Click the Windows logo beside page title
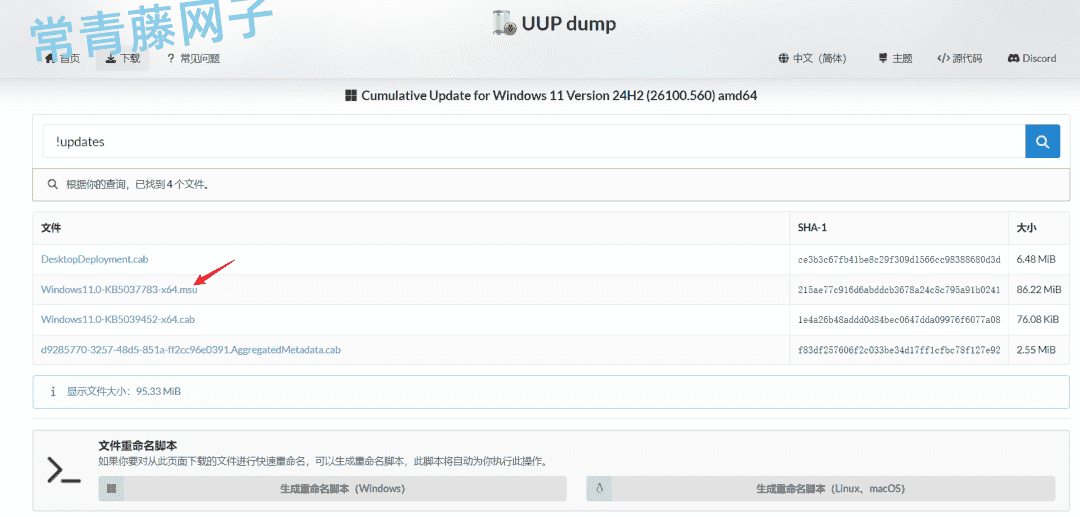Screen dimensions: 1080x517 pos(351,96)
